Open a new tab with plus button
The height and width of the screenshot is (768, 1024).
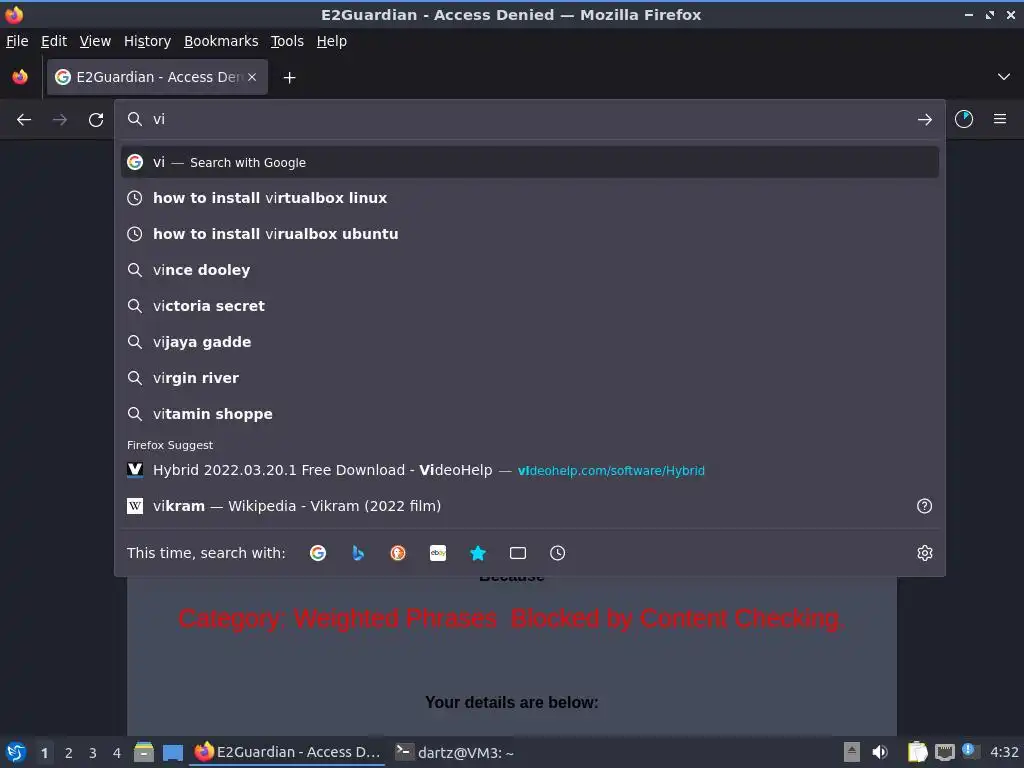click(x=289, y=78)
